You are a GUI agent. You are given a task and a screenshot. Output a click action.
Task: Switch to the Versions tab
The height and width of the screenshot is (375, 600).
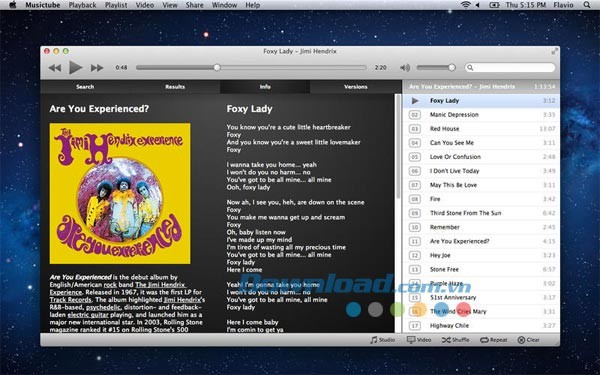[355, 87]
